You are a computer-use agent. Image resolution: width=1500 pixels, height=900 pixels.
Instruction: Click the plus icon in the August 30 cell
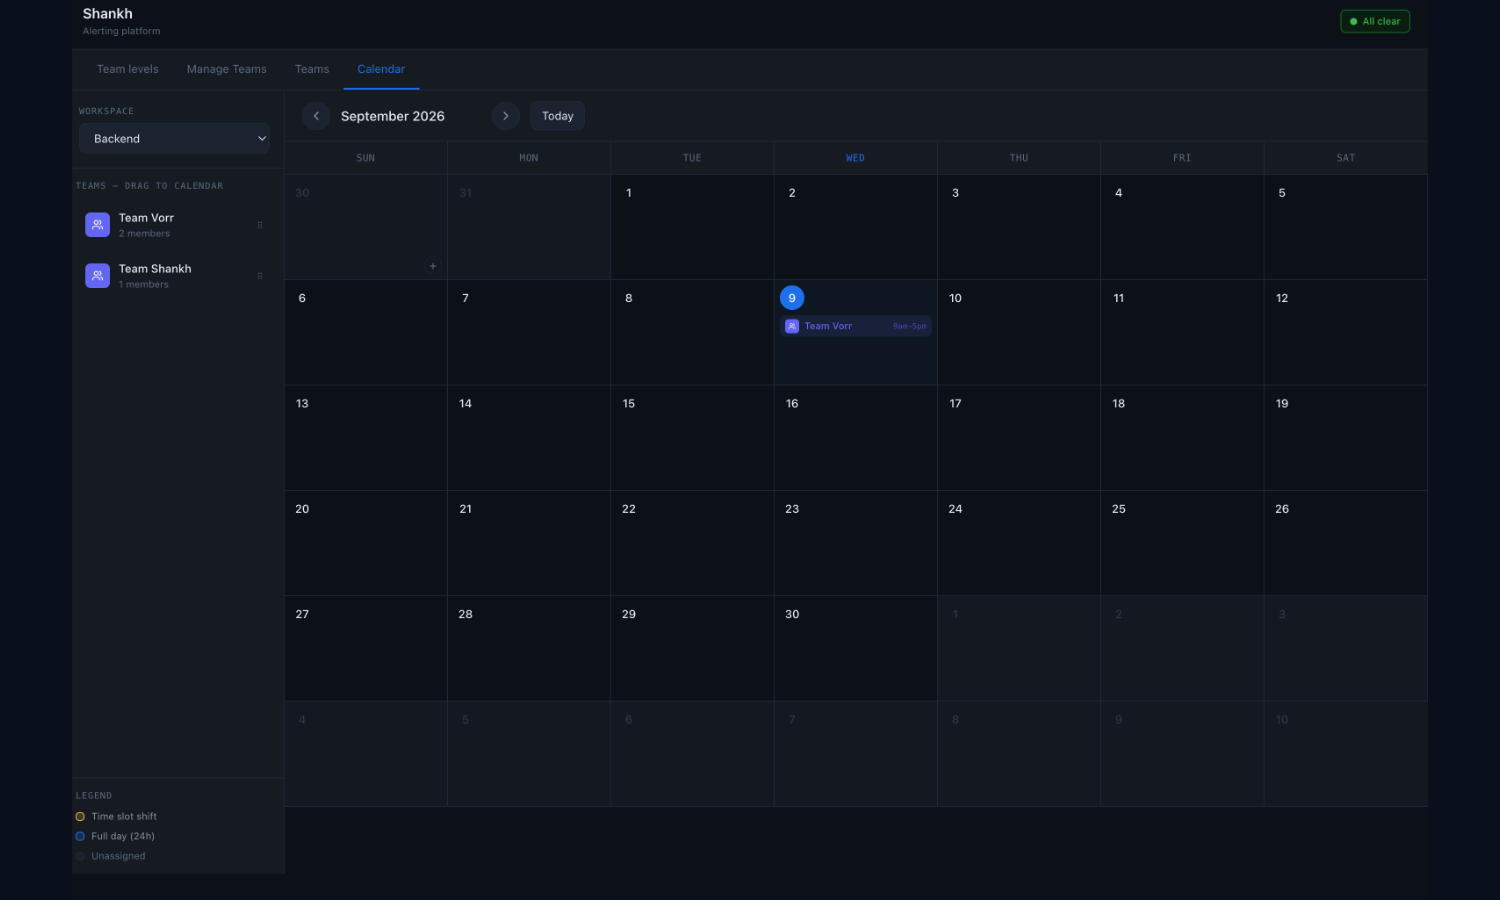click(x=433, y=266)
